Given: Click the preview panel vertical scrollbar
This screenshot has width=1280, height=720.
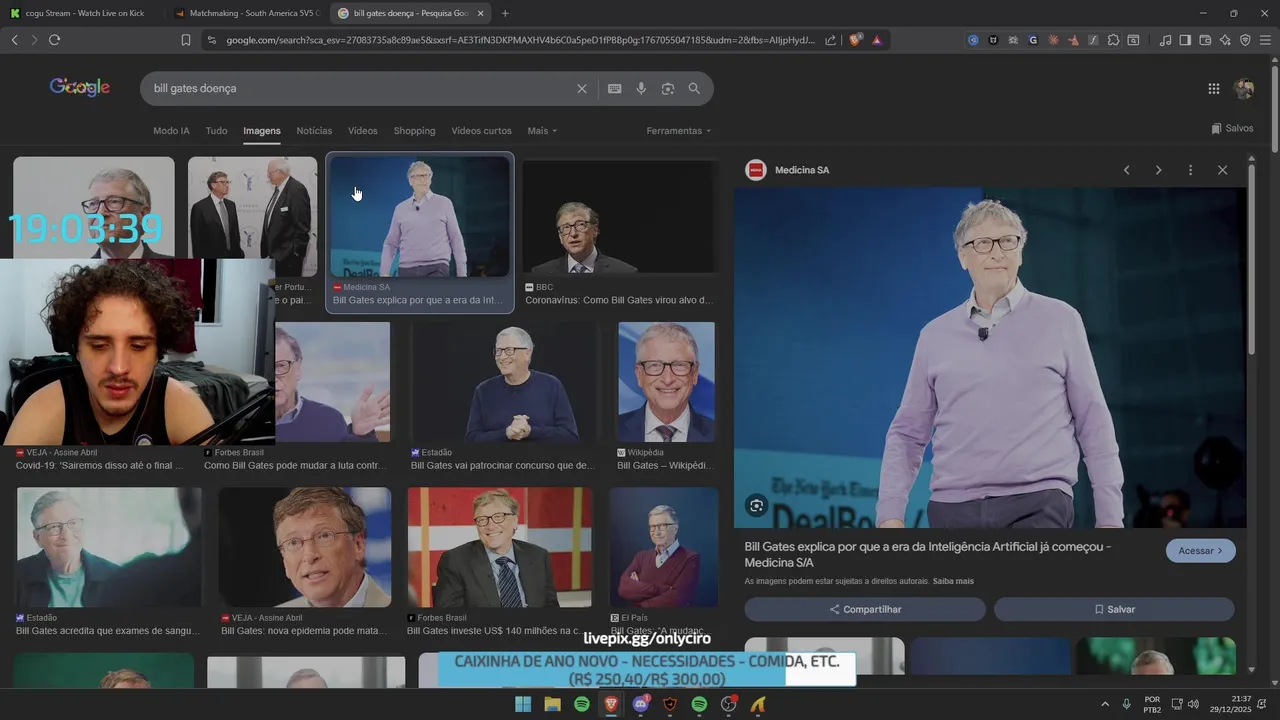Looking at the screenshot, I should pos(1251,258).
